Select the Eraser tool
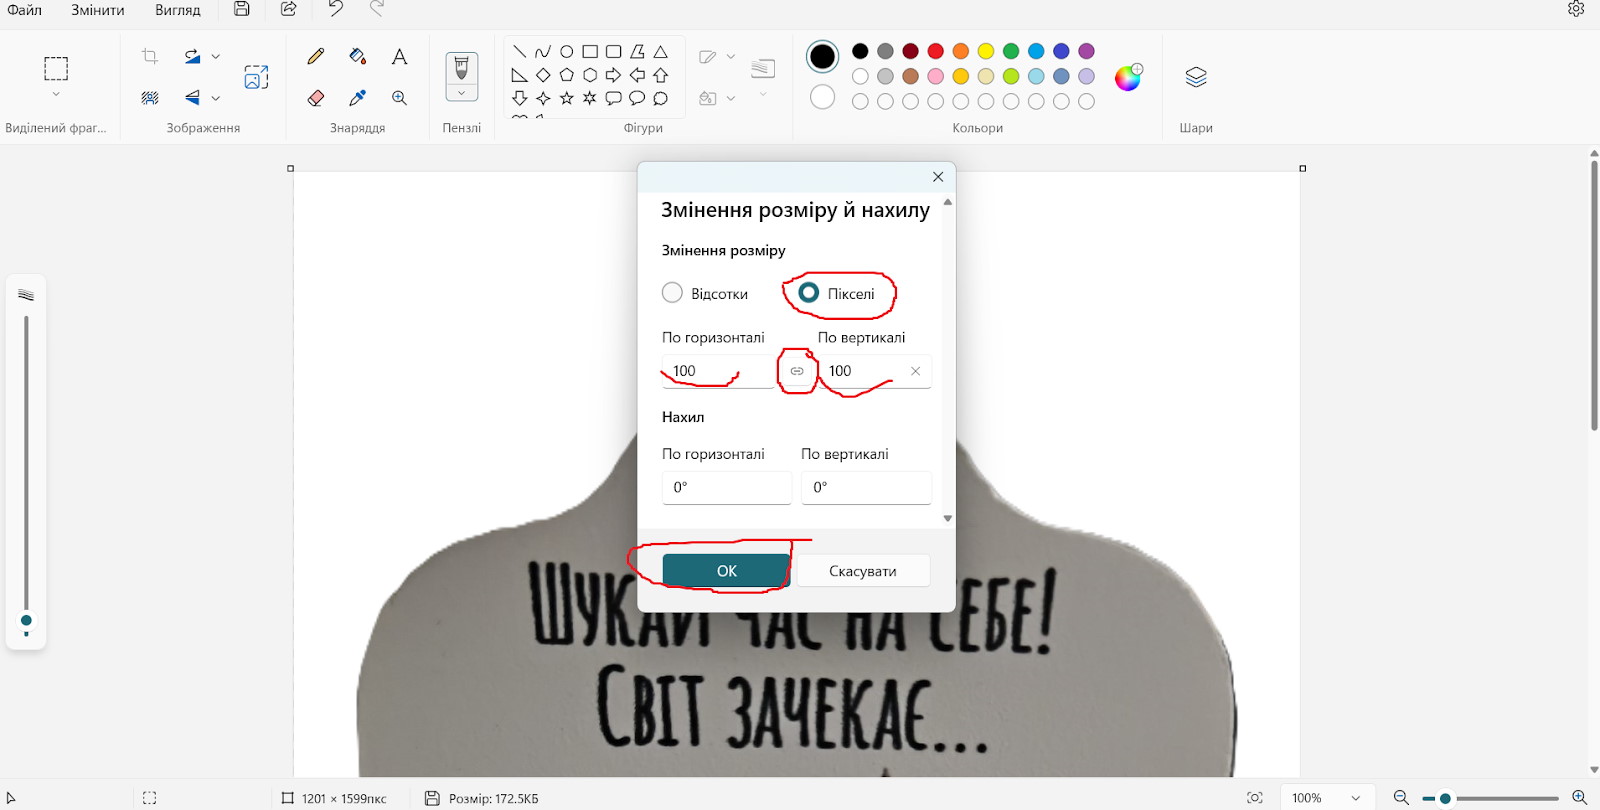Image resolution: width=1600 pixels, height=810 pixels. pyautogui.click(x=316, y=97)
